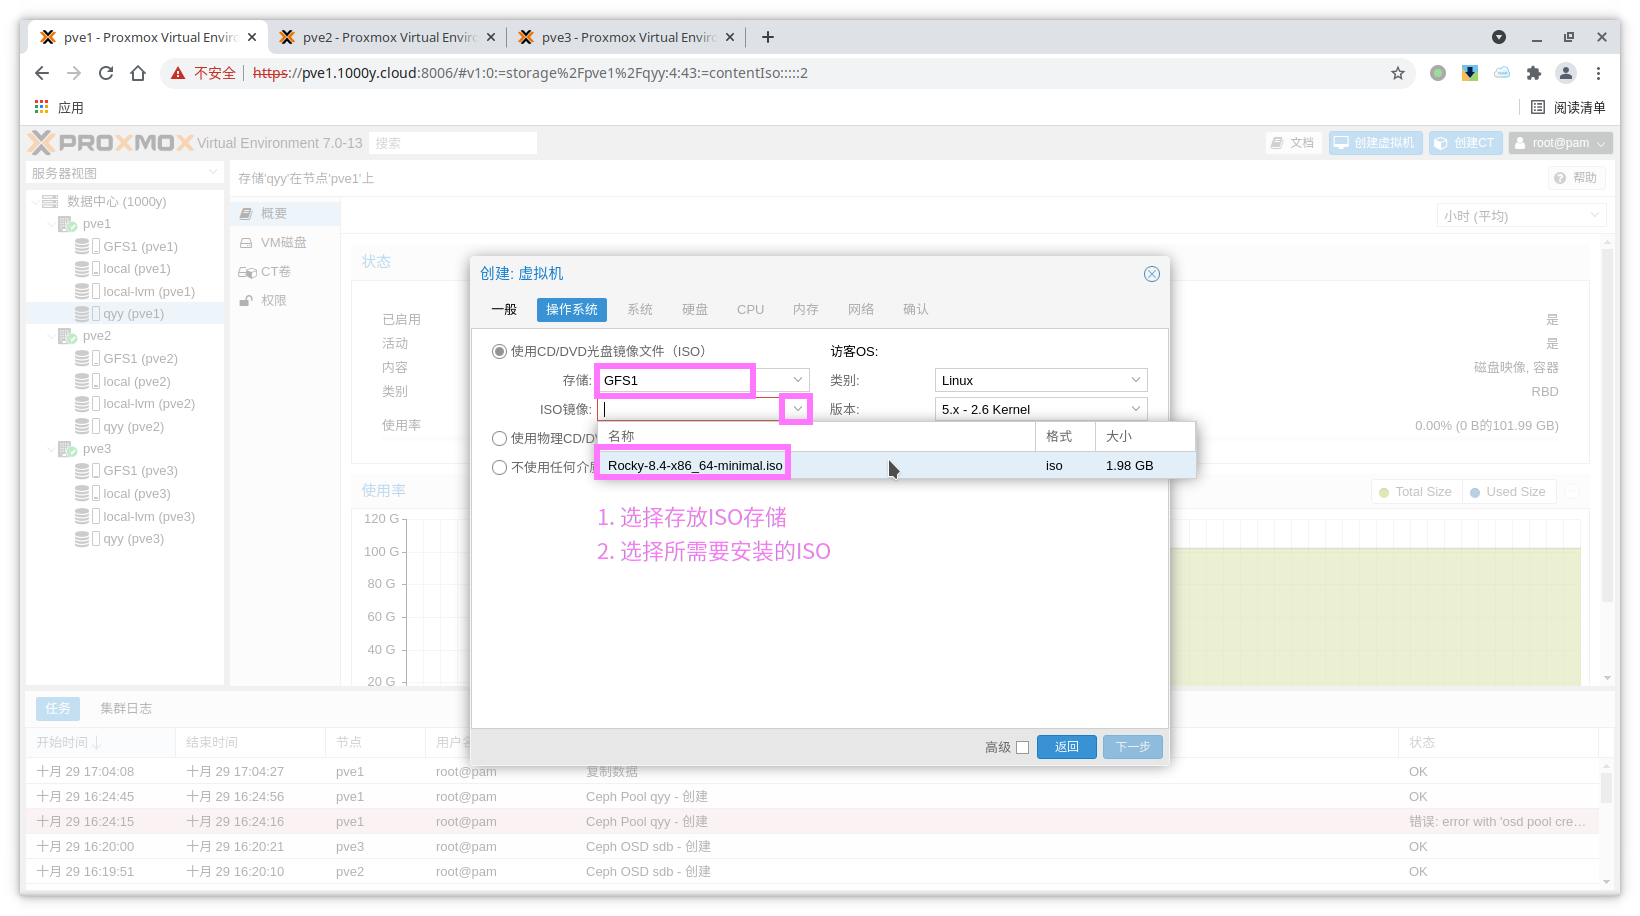
Task: Select use physical CD/DVD drive radio
Action: [x=499, y=438]
